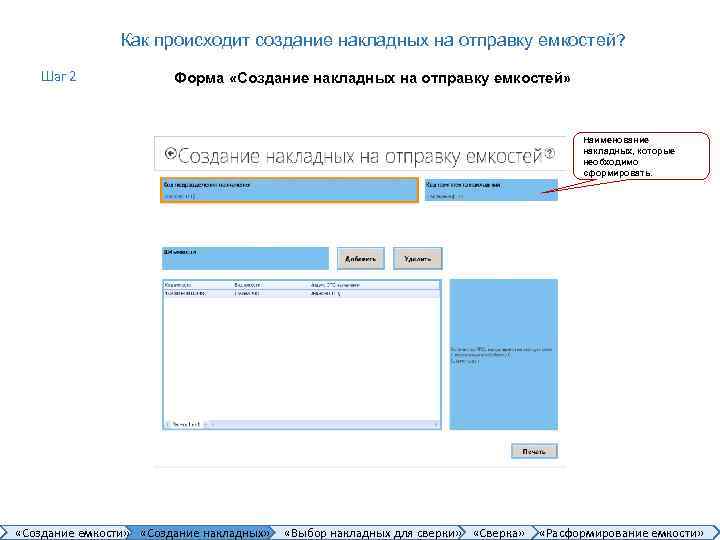Click the blue information panel beside the table
720x540 pixels.
(504, 354)
